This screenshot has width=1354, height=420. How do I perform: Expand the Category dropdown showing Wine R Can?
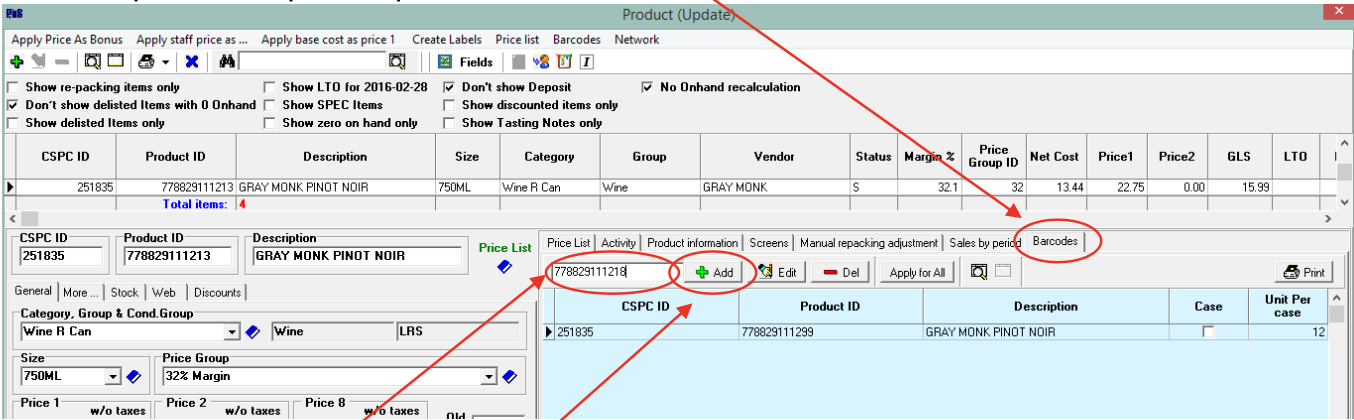[x=233, y=331]
